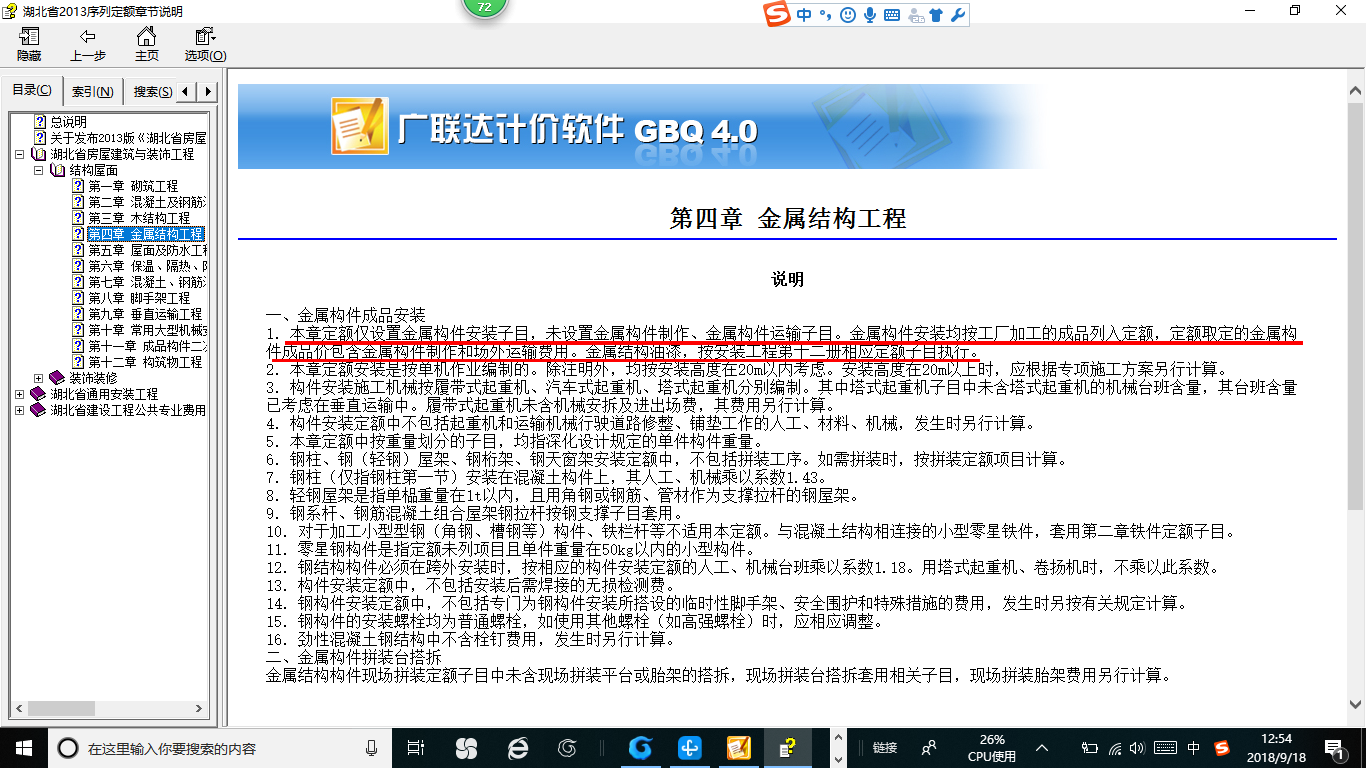Open the Sogou wrench toolbox
This screenshot has width=1366, height=768.
[957, 15]
